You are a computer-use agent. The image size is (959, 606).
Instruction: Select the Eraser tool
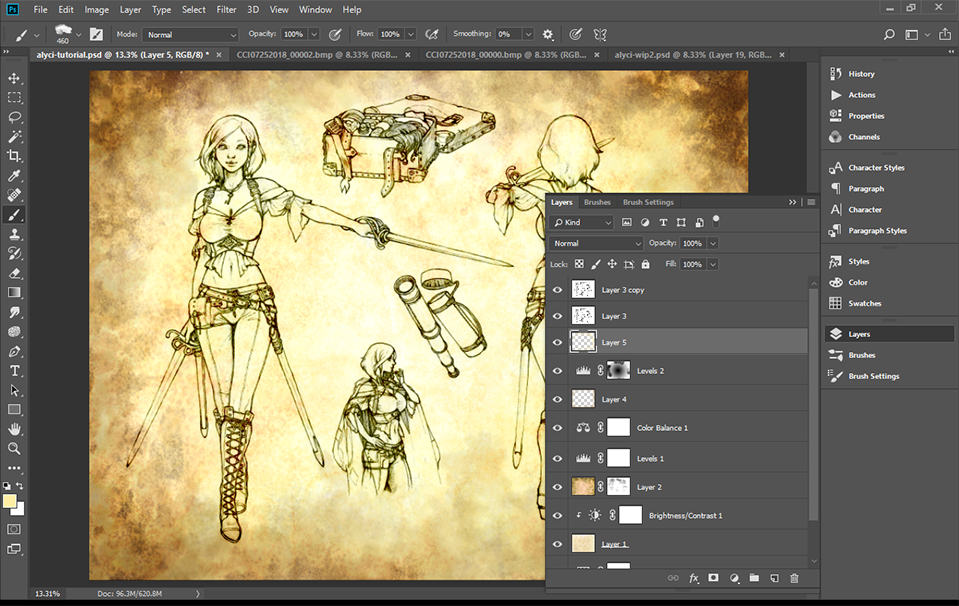pos(14,273)
